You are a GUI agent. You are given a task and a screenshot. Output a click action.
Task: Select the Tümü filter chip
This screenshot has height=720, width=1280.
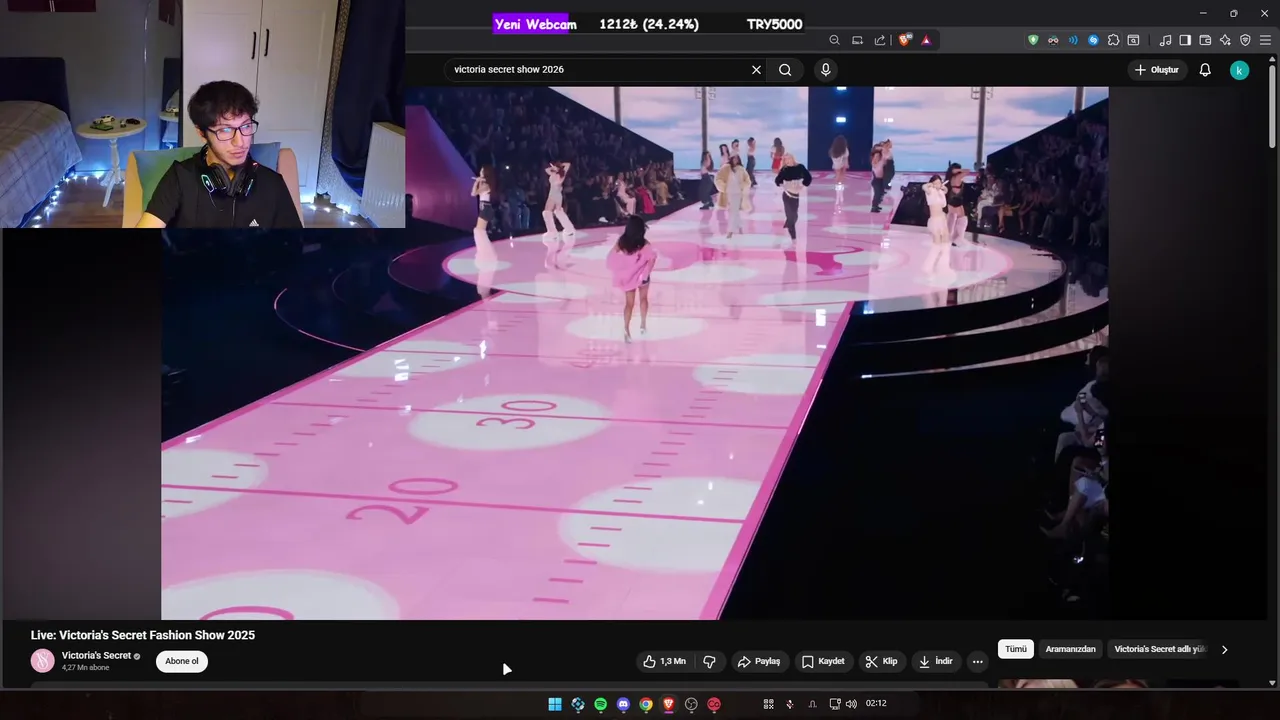(x=1016, y=649)
